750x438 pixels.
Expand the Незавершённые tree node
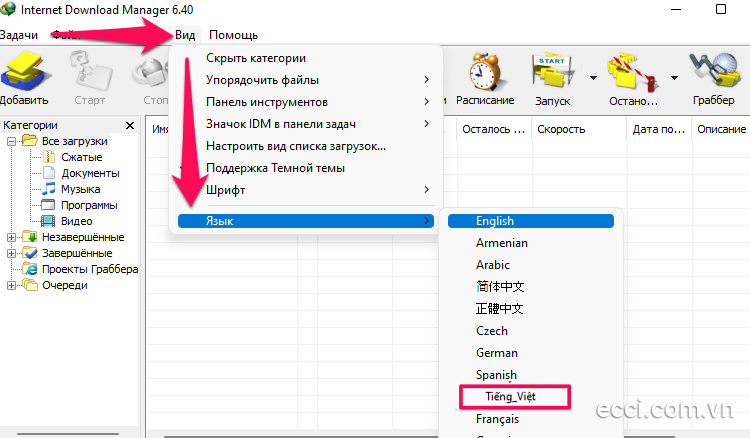tap(11, 237)
